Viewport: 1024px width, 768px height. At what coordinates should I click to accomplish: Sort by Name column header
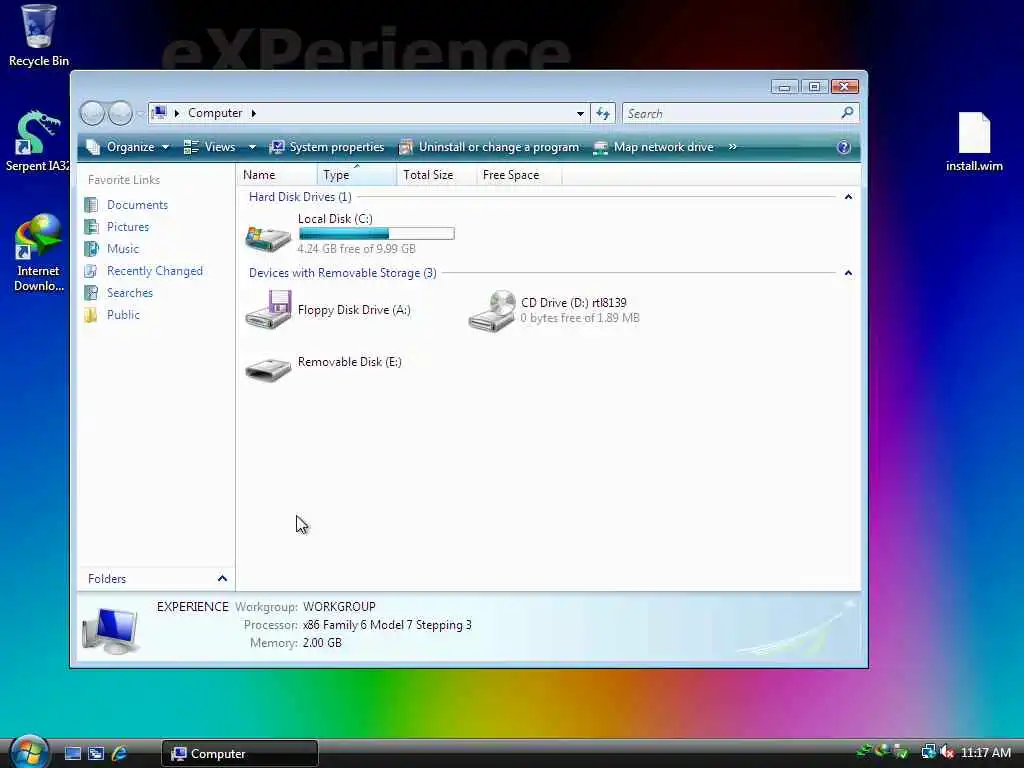[278, 175]
